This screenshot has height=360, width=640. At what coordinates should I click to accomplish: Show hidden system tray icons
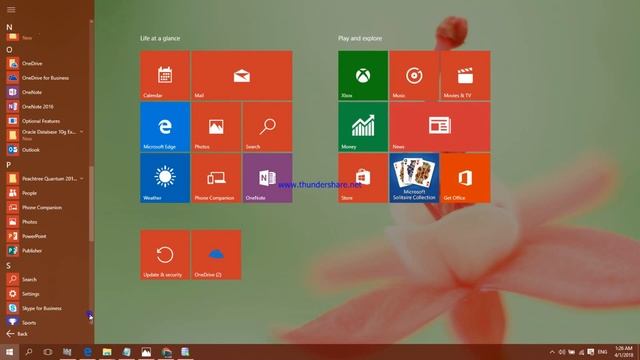coord(552,352)
